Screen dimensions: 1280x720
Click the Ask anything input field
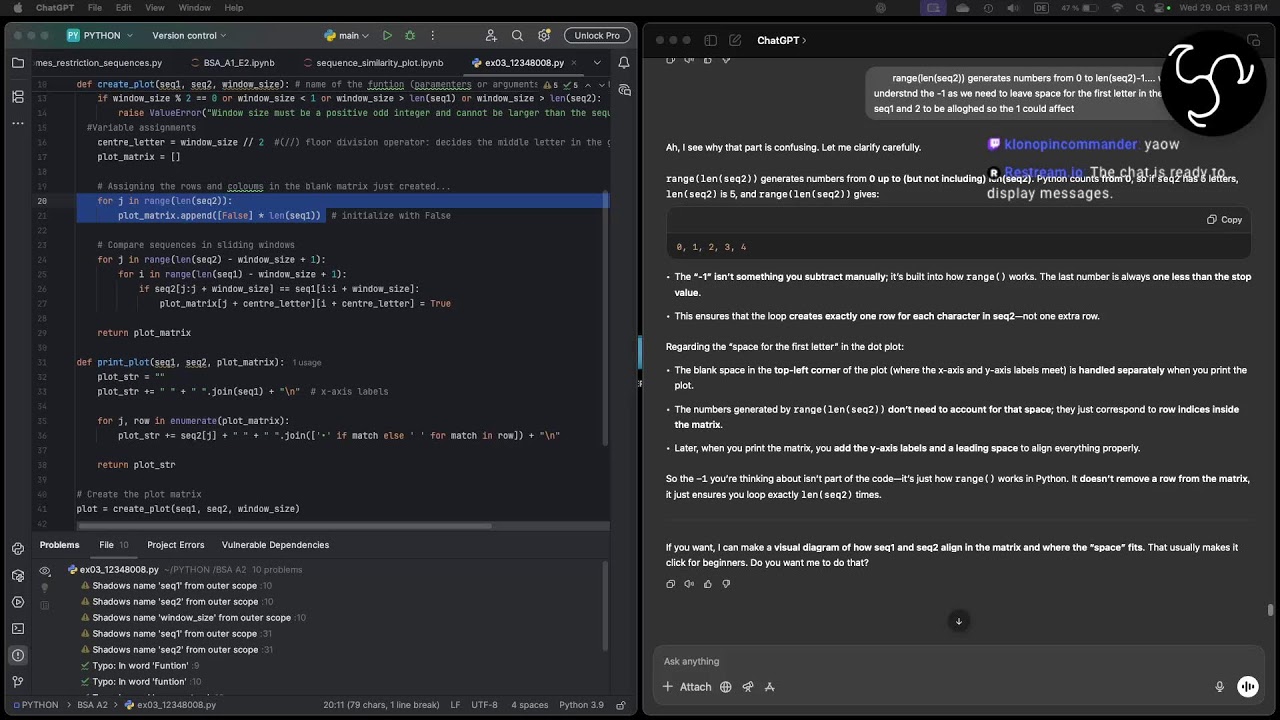click(x=960, y=661)
